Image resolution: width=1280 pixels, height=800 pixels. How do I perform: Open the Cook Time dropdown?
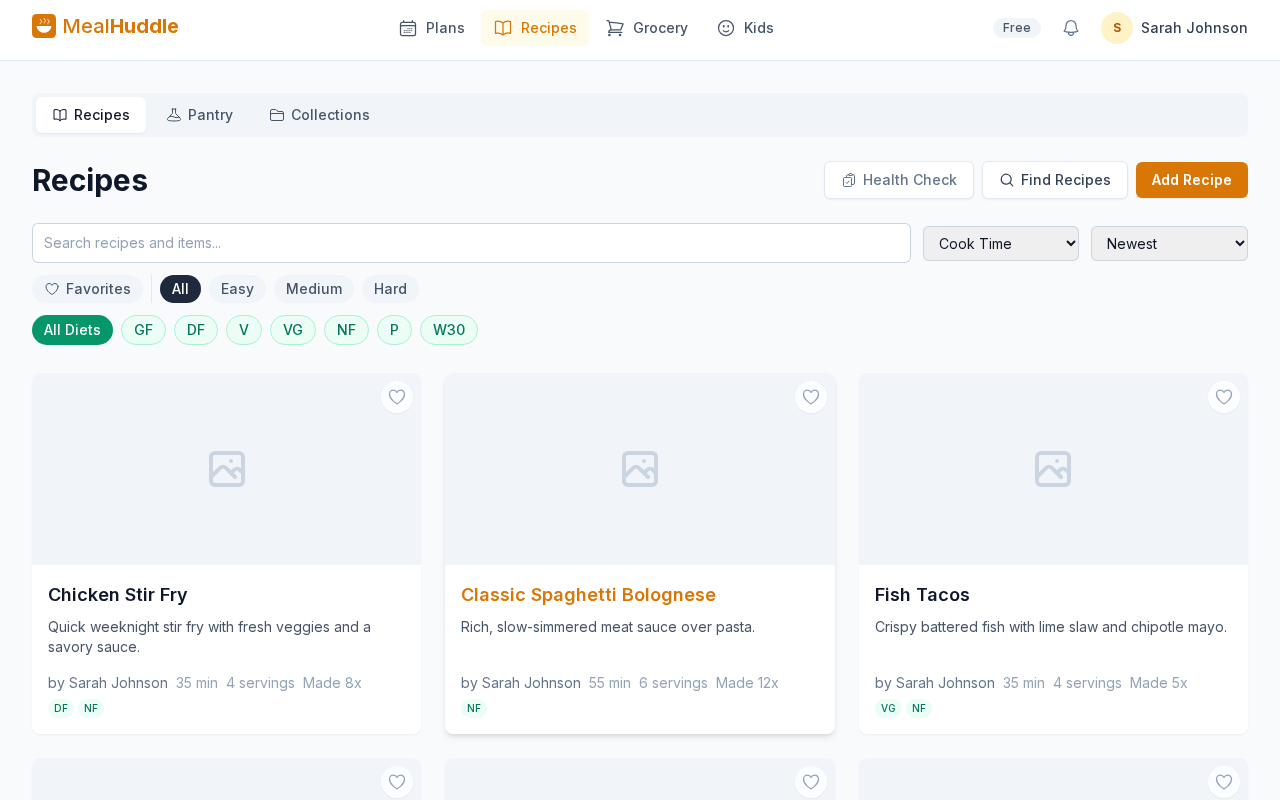coord(1000,243)
